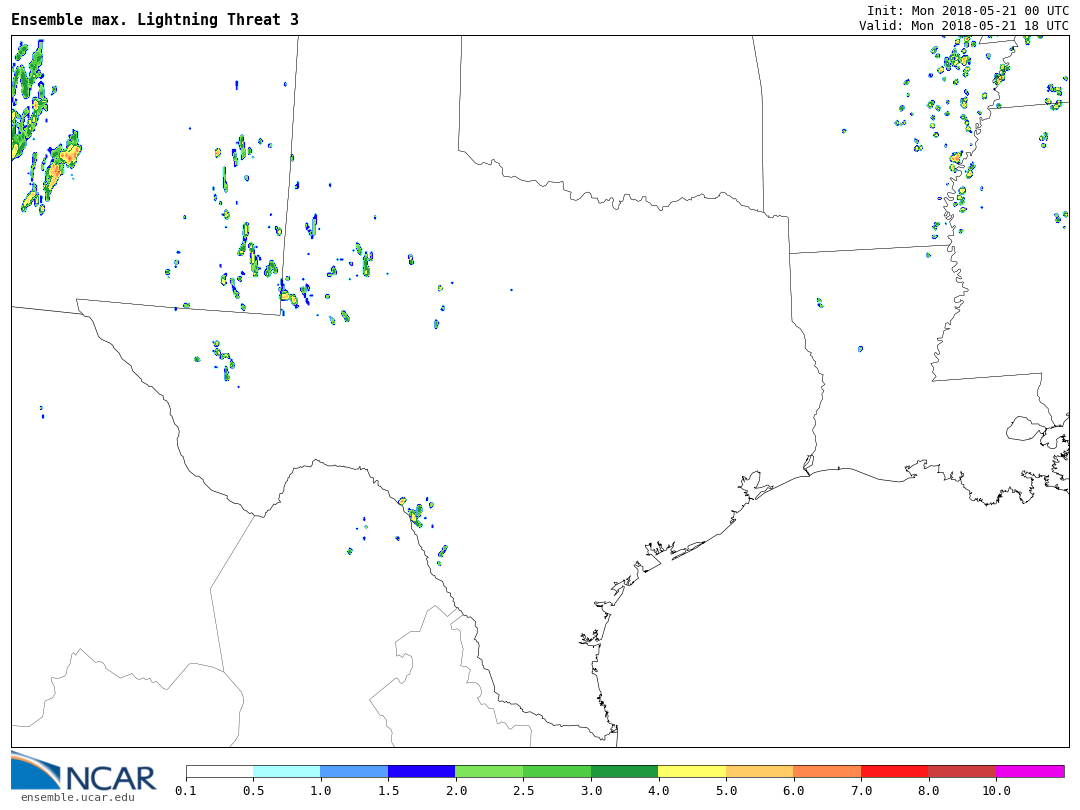Viewport: 1080px width, 810px height.
Task: Click the 5.0 colorbar tick label
Action: pyautogui.click(x=726, y=791)
